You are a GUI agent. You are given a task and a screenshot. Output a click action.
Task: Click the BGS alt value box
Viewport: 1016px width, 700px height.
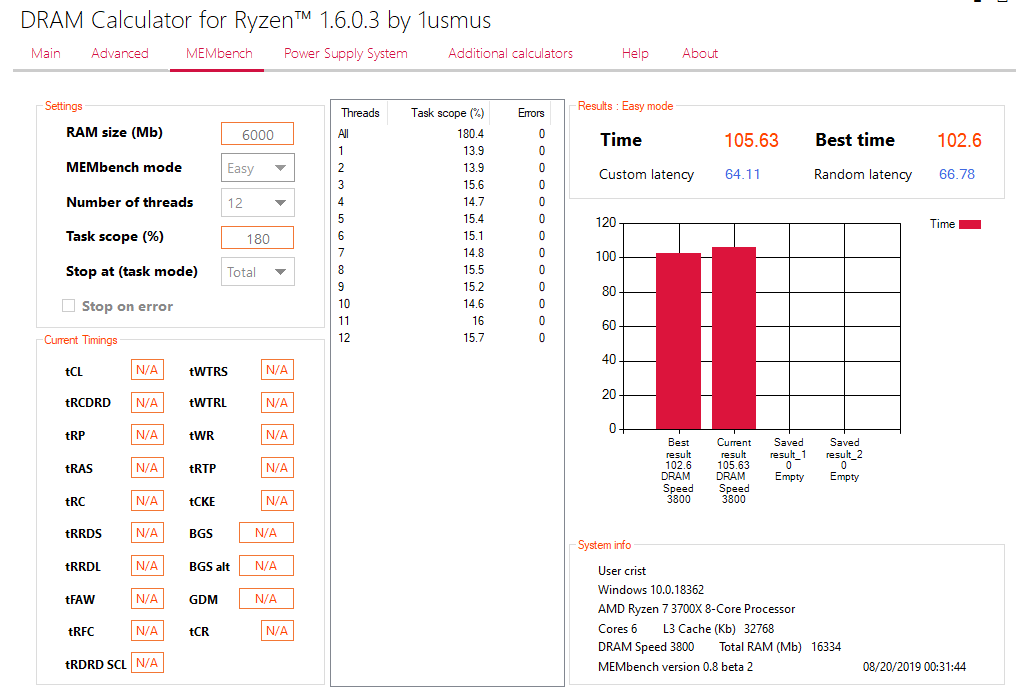[266, 566]
